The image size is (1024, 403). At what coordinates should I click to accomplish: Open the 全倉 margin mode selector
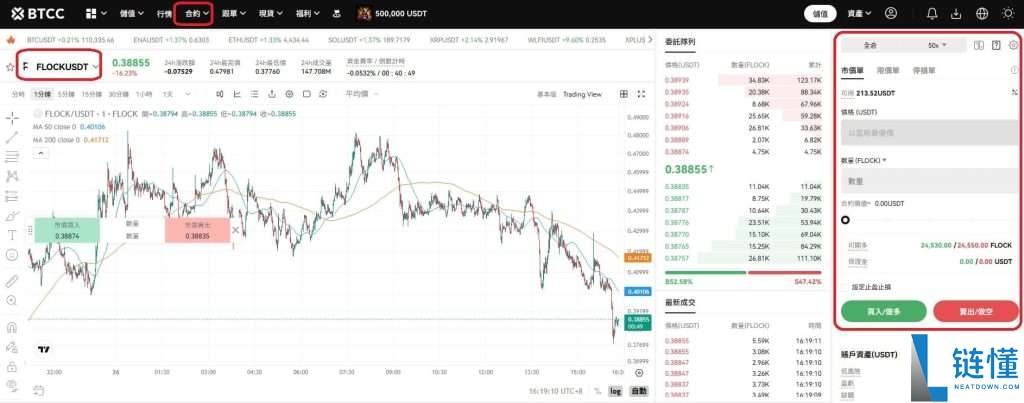pyautogui.click(x=871, y=45)
